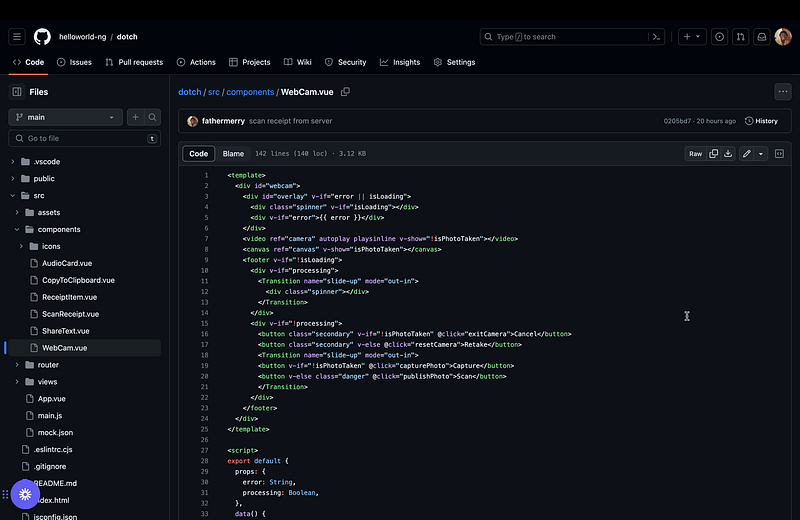Download the raw WebCam.vue file

[728, 154]
